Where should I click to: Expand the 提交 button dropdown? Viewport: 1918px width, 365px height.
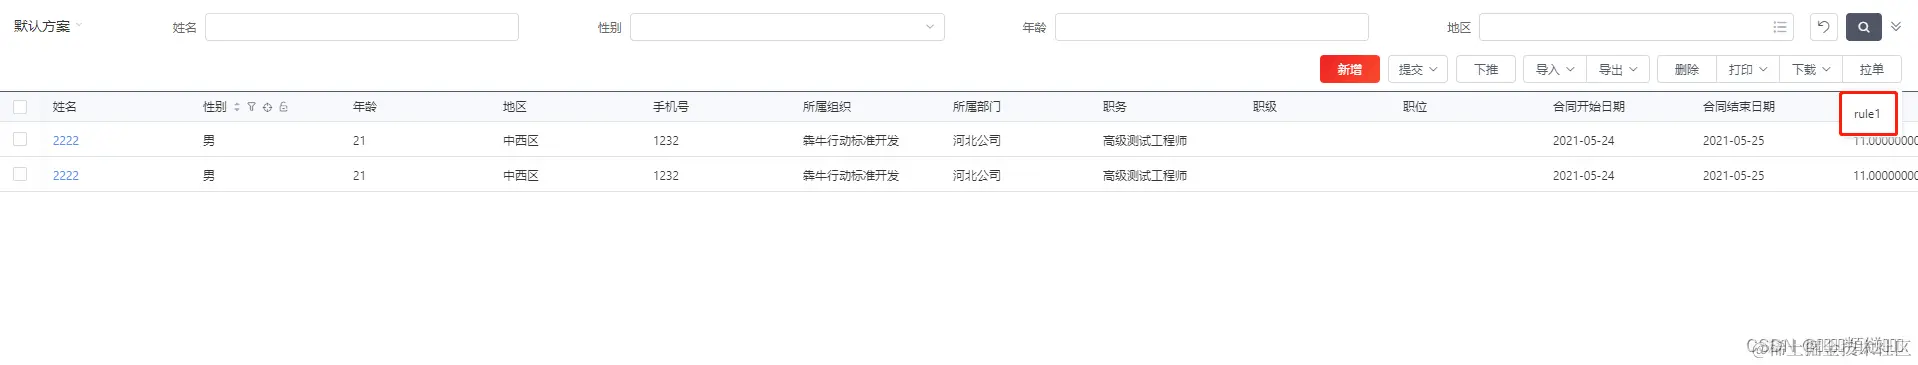1418,69
